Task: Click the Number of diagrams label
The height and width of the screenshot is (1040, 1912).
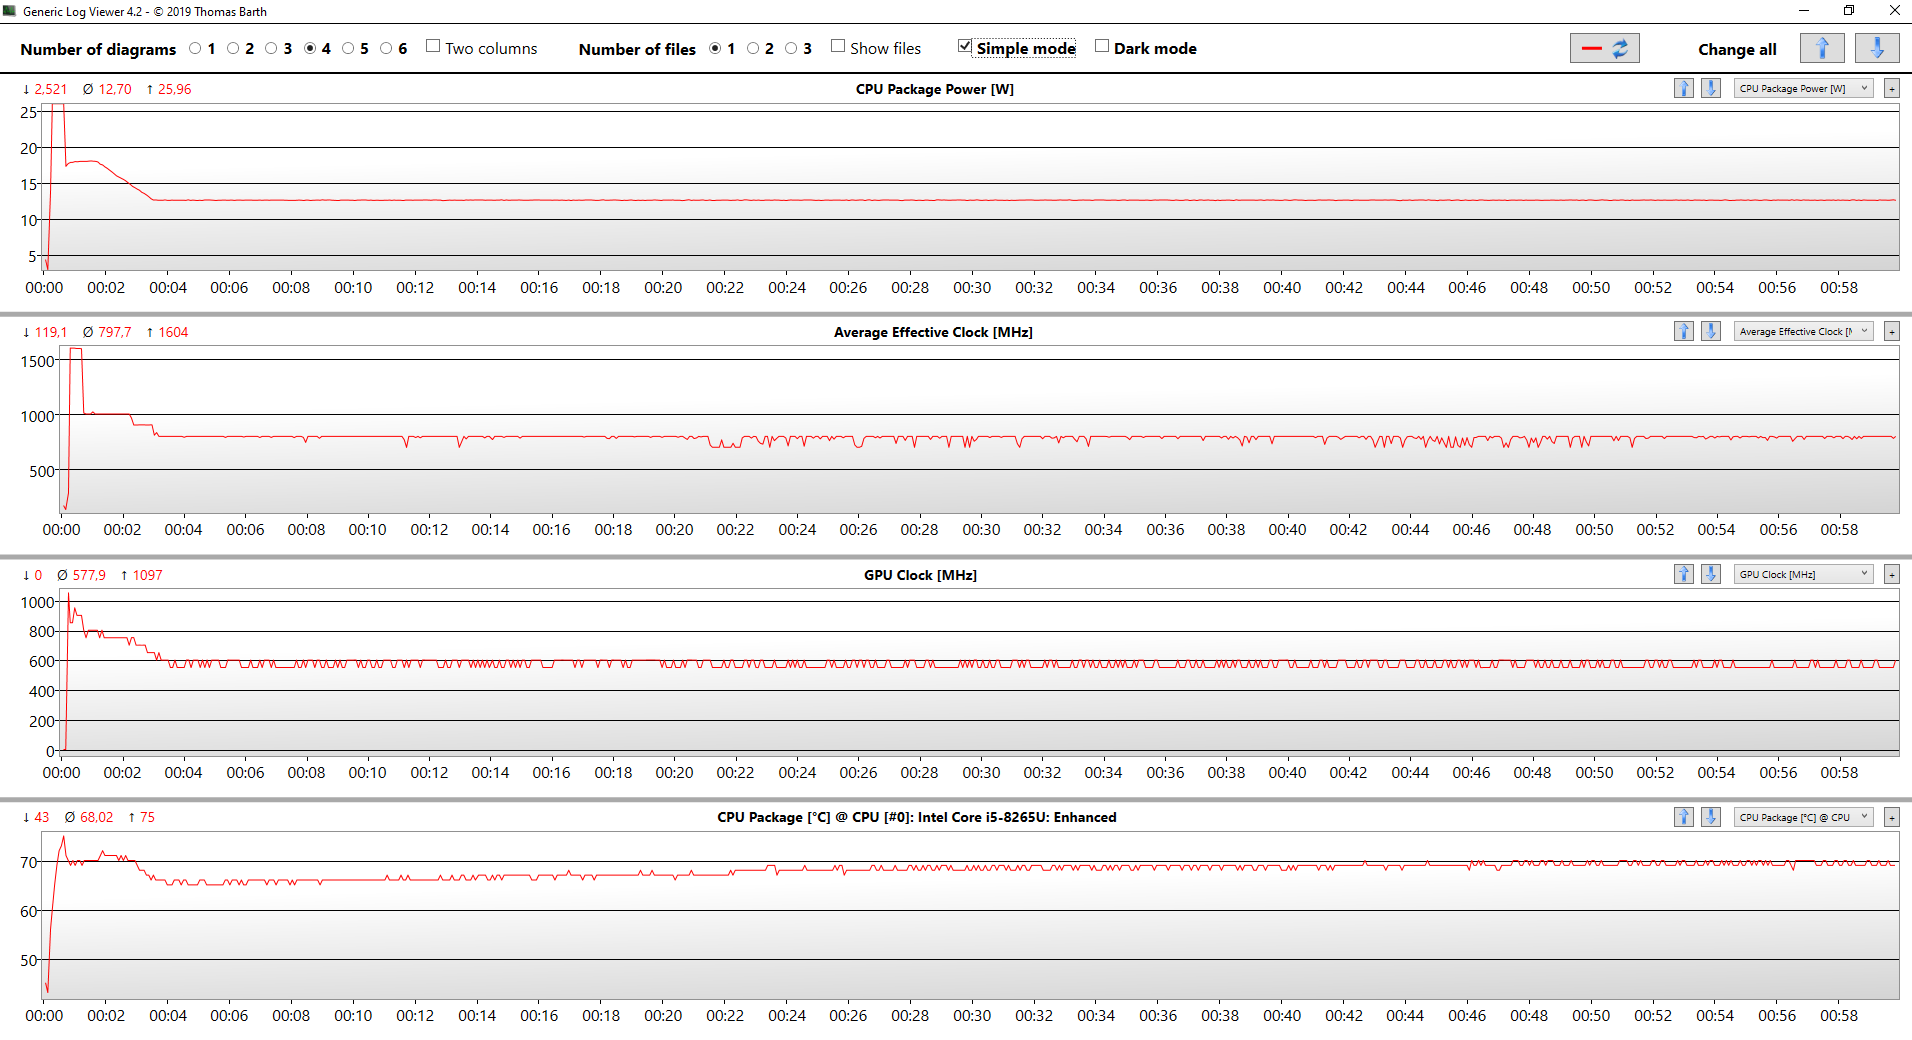Action: point(98,49)
